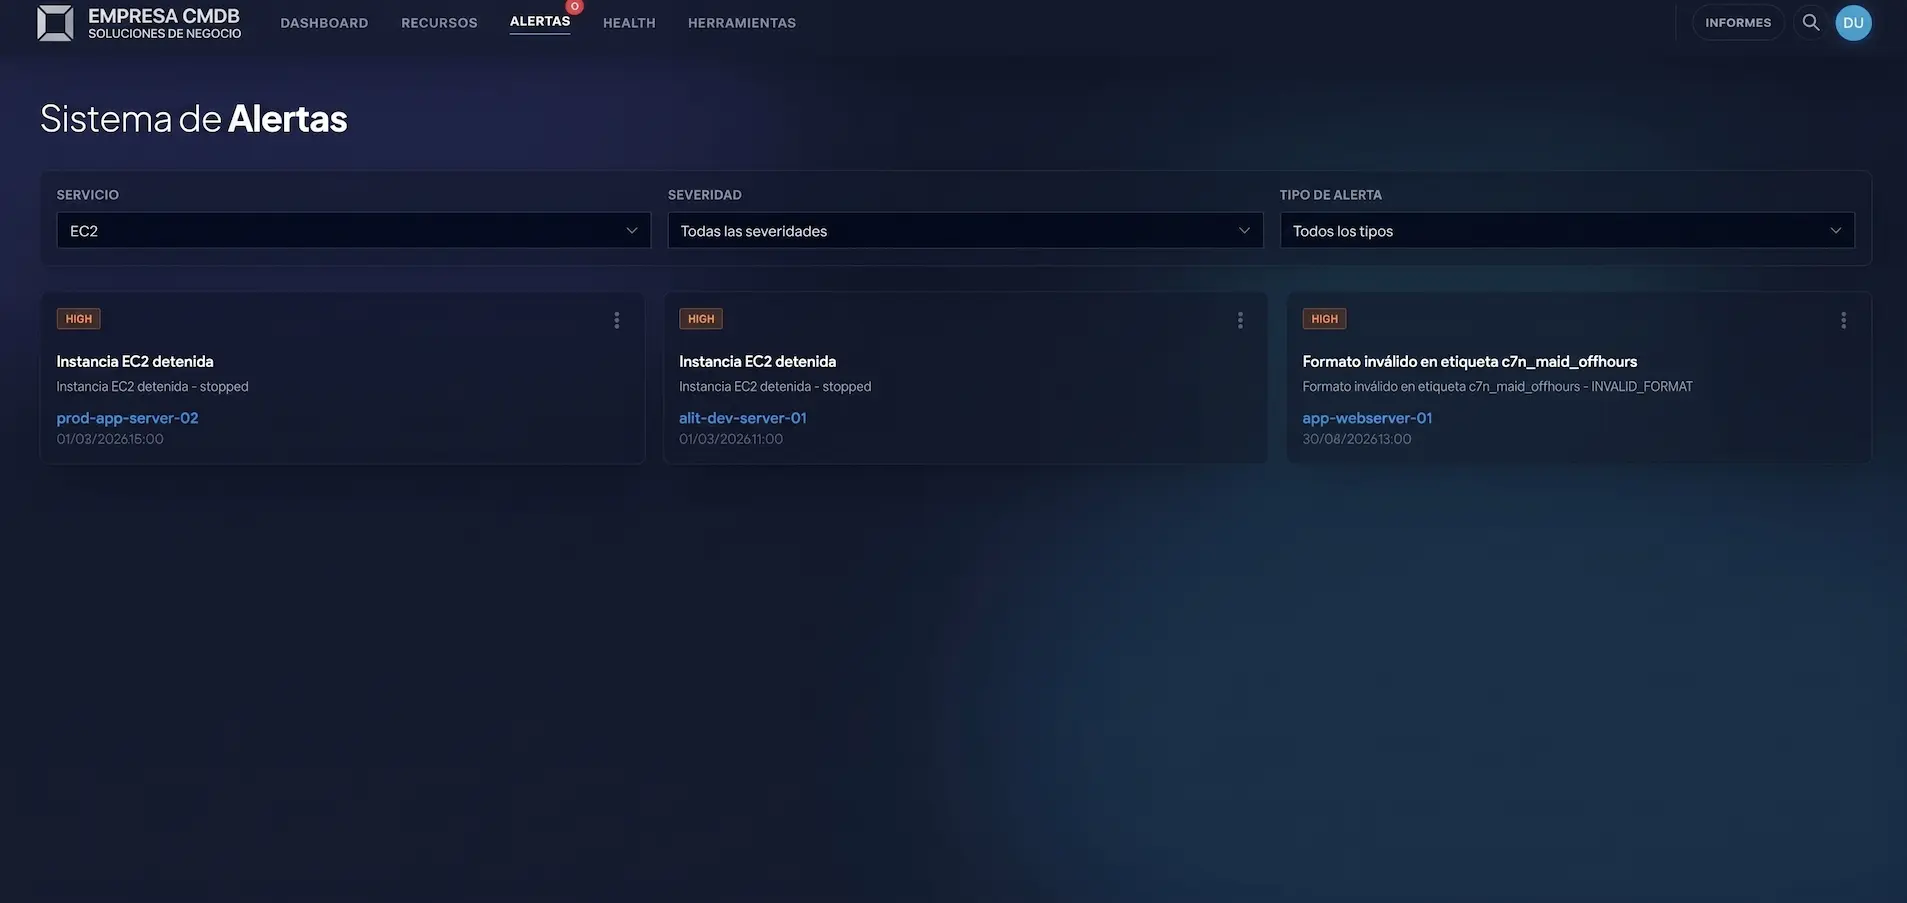This screenshot has height=903, width=1907.
Task: Click the Empresa CMDB logo icon
Action: [x=55, y=23]
